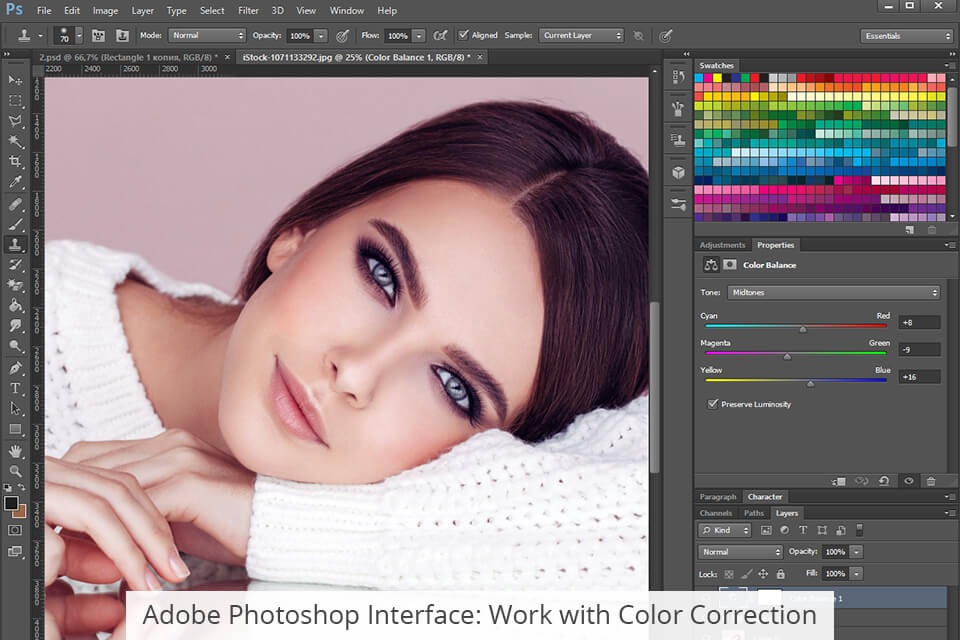Screen dimensions: 960x640
Task: Click the Cyan-Red slider handle
Action: (x=803, y=329)
